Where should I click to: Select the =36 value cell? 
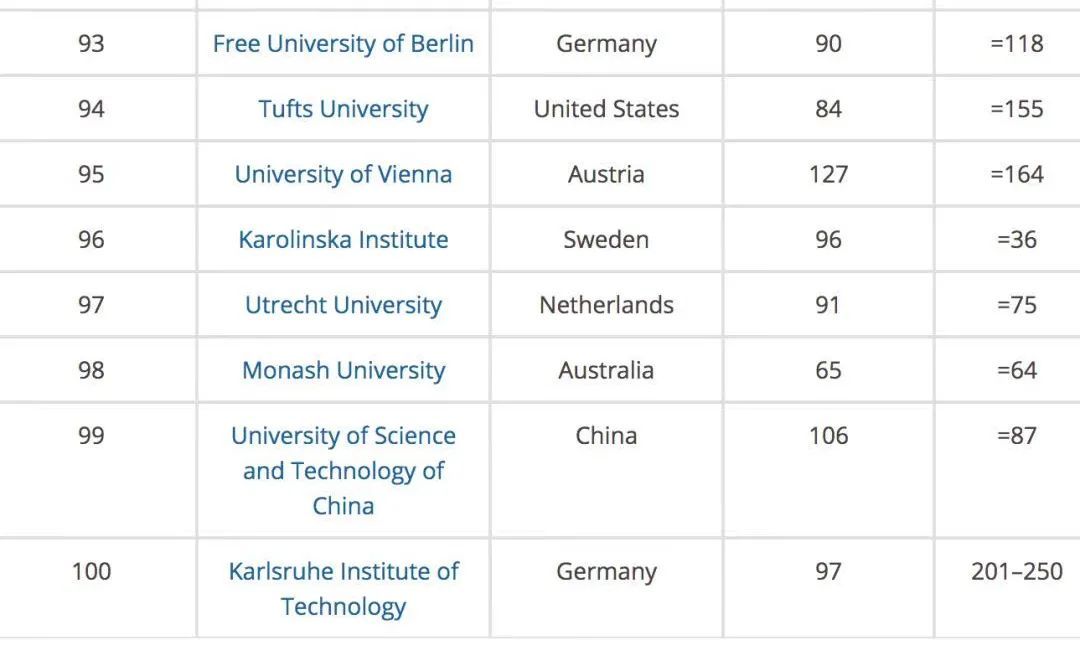tap(1016, 240)
